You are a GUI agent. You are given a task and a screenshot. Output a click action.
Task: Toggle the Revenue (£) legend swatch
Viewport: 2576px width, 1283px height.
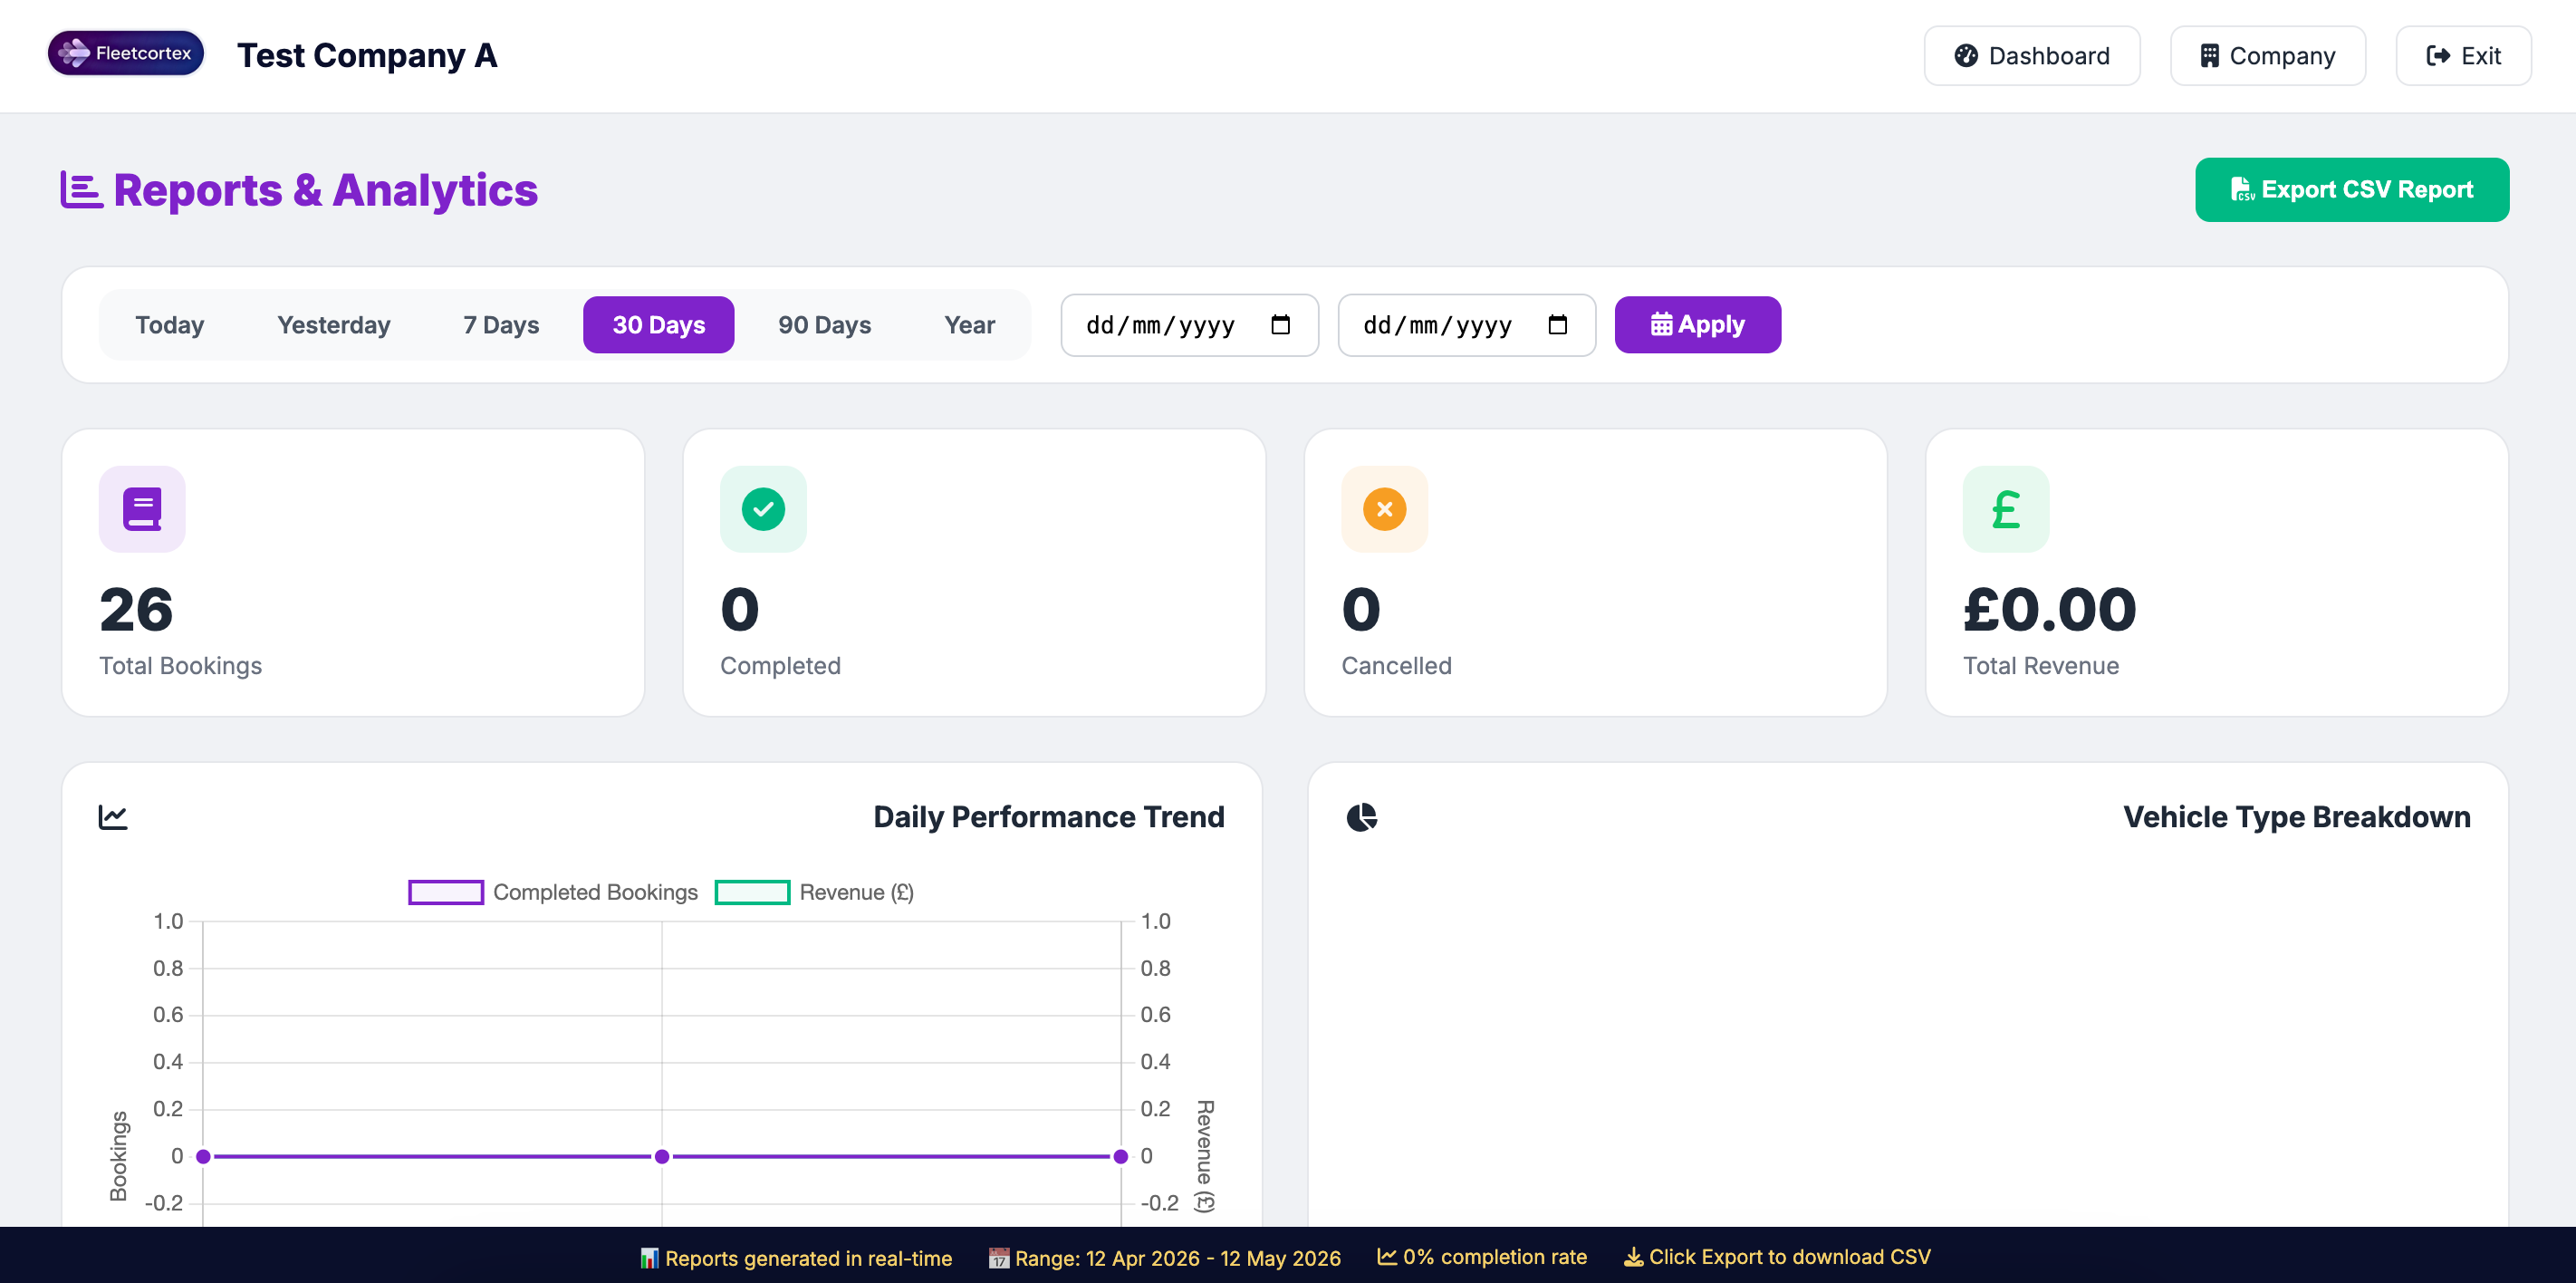coord(753,892)
